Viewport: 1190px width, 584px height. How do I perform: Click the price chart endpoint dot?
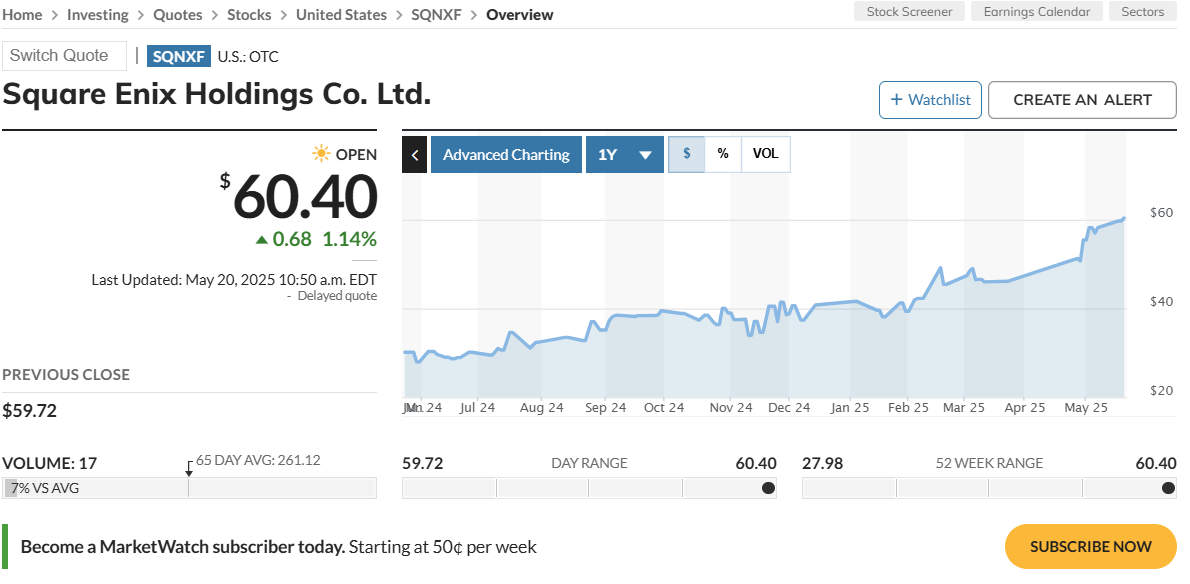pyautogui.click(x=1123, y=218)
